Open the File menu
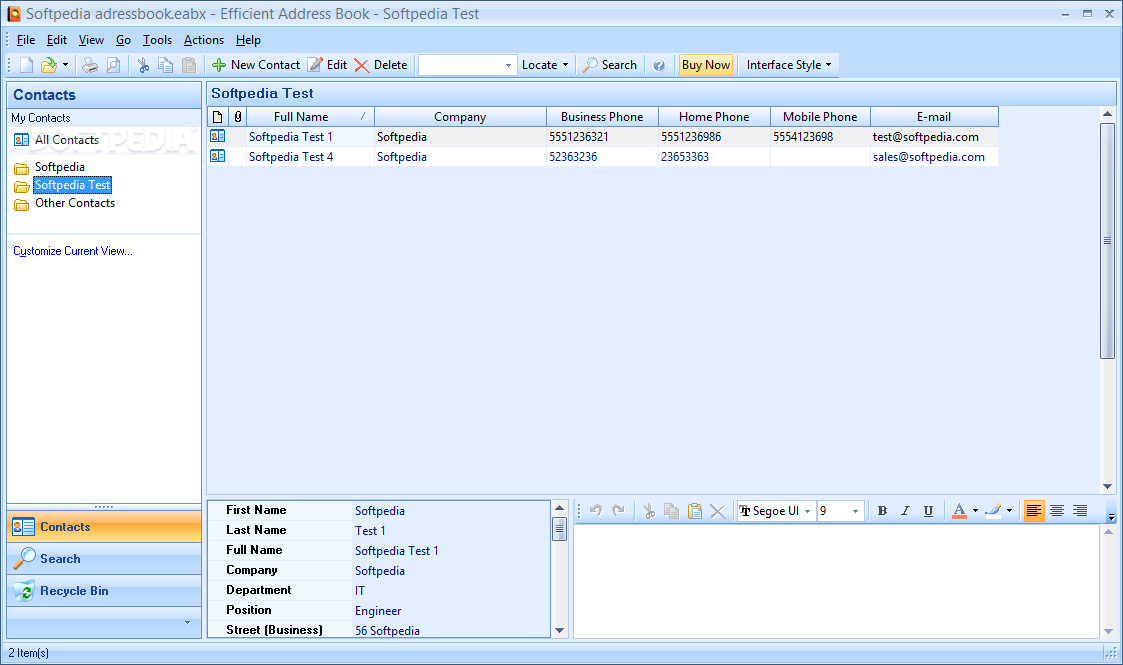Viewport: 1123px width, 665px height. [26, 40]
